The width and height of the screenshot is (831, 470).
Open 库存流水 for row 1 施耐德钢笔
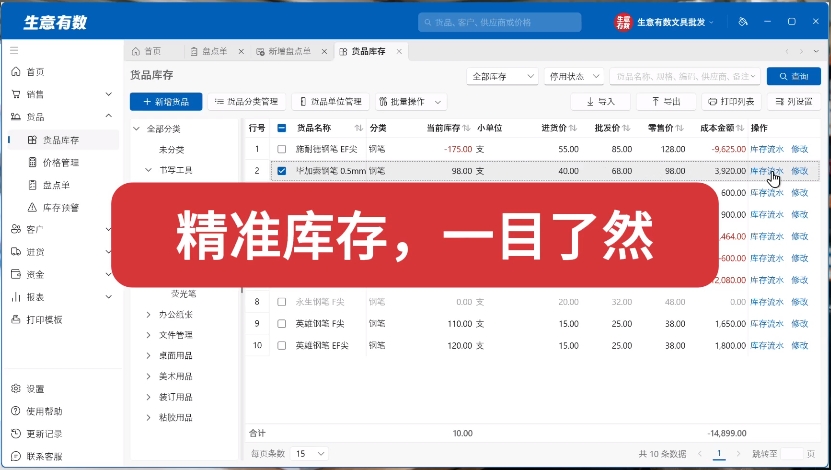(x=766, y=149)
